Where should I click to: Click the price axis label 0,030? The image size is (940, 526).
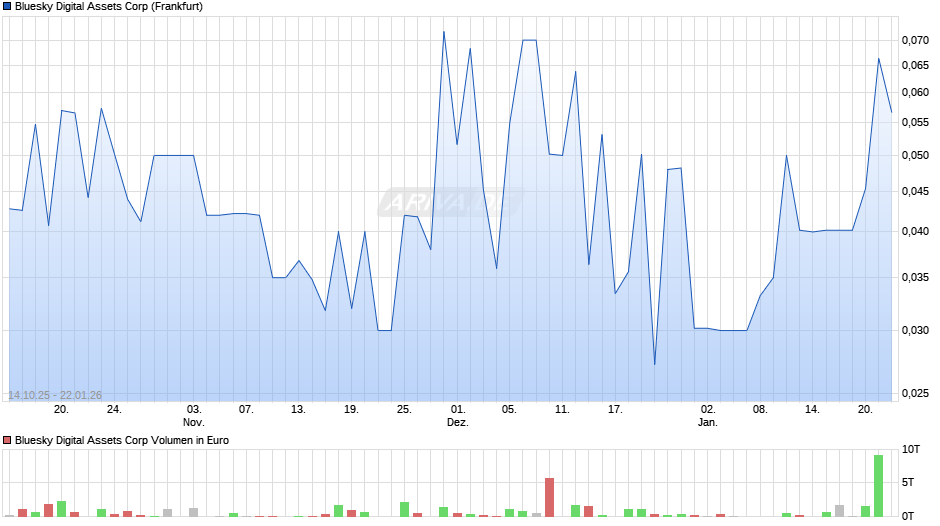tap(915, 330)
